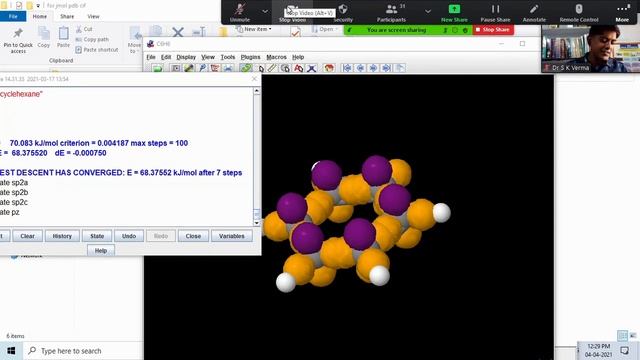Click console scrollbar up arrow
The image size is (640, 360).
[x=257, y=91]
